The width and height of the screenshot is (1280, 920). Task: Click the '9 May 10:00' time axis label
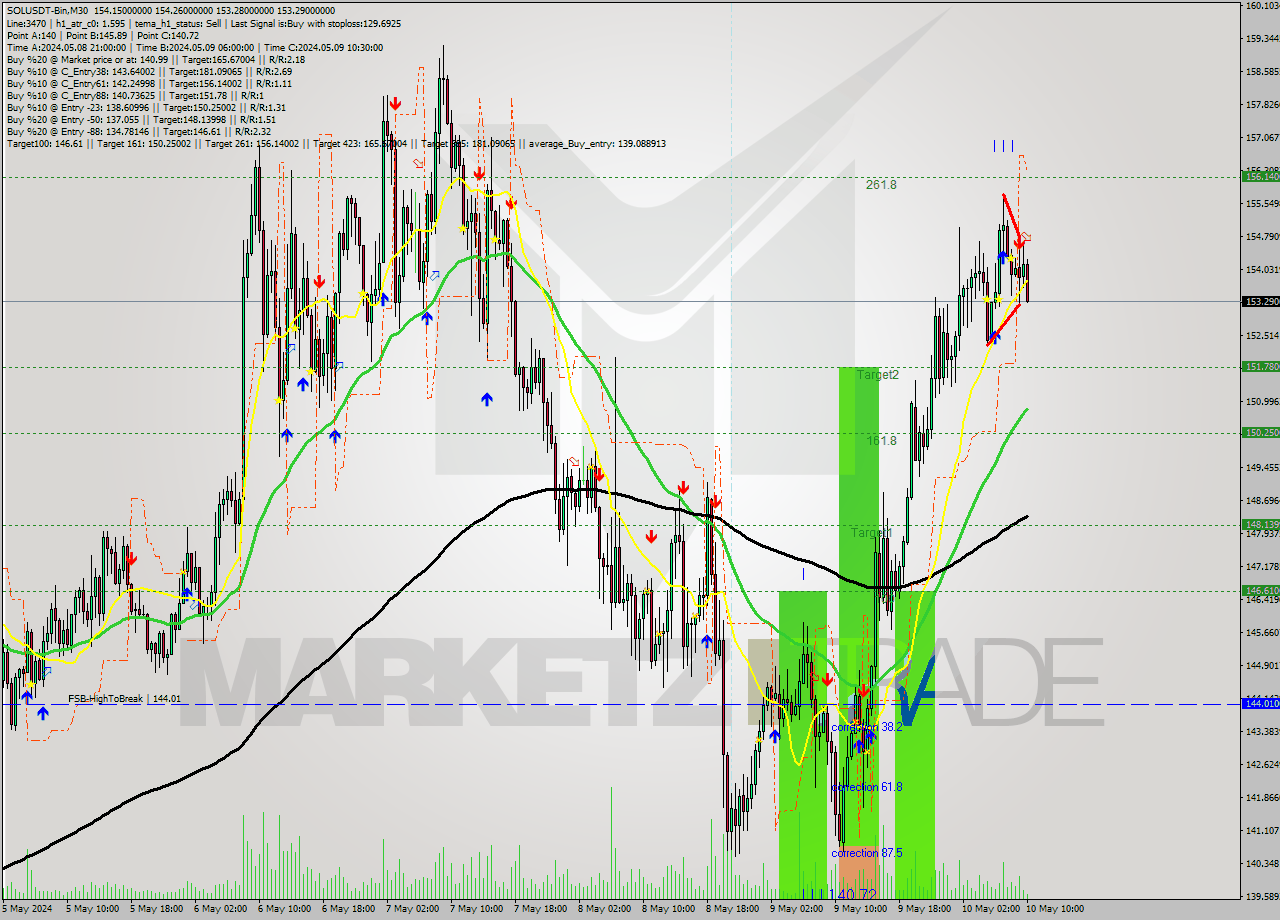859,909
